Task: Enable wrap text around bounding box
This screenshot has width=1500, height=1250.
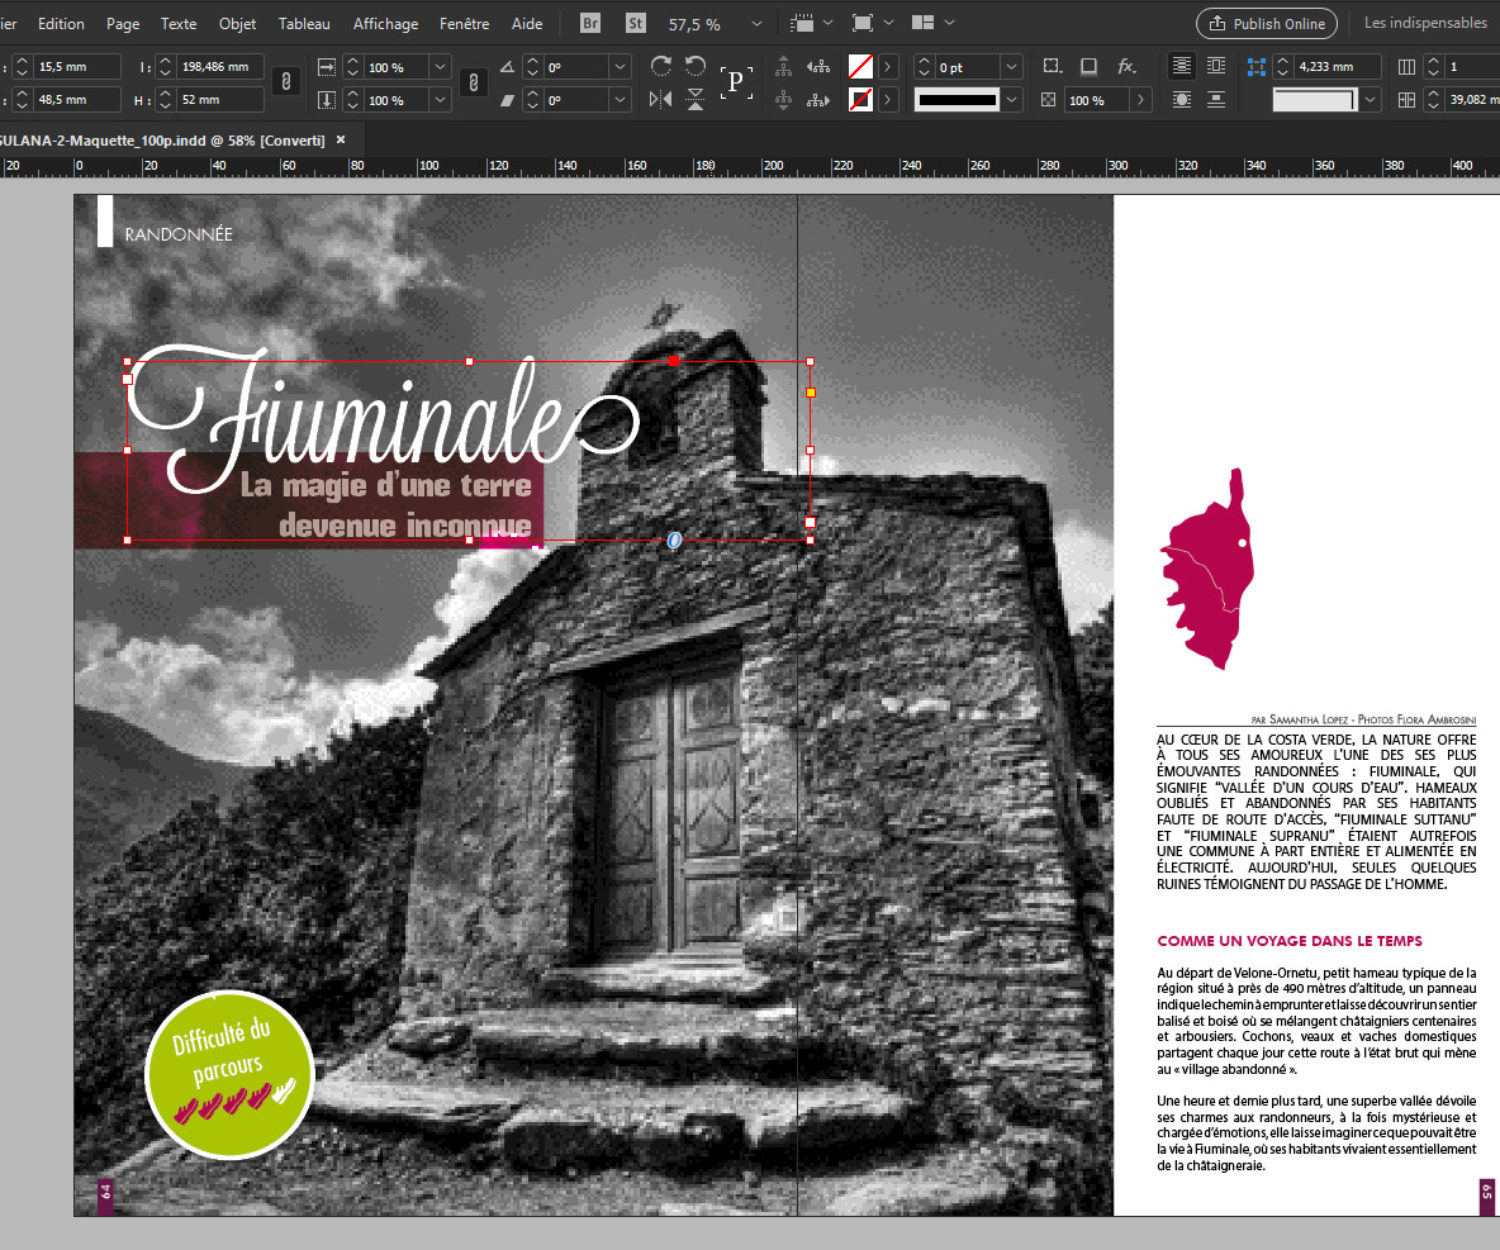Action: tap(1216, 66)
